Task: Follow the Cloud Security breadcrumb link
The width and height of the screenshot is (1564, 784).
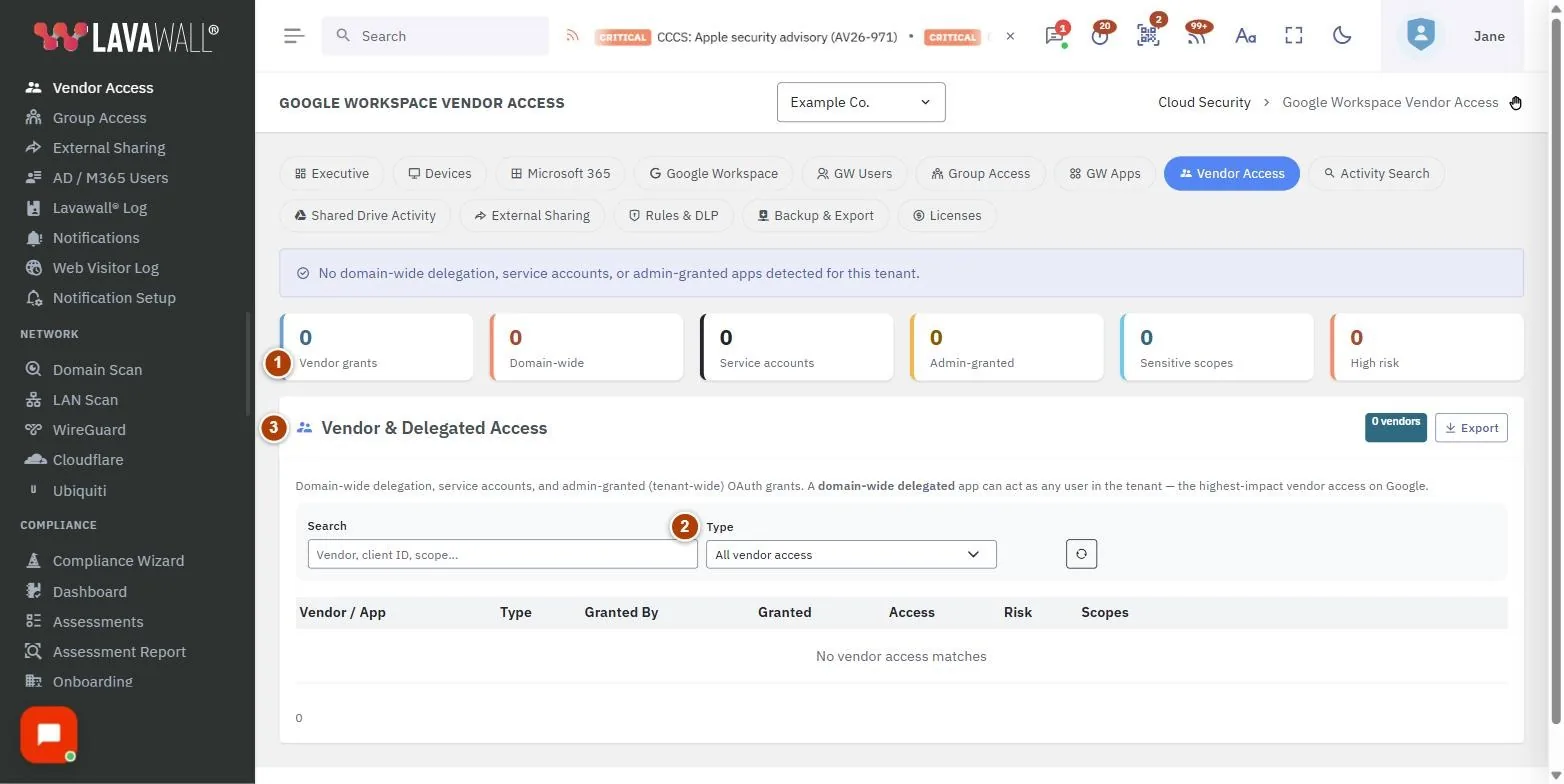Action: click(x=1204, y=102)
